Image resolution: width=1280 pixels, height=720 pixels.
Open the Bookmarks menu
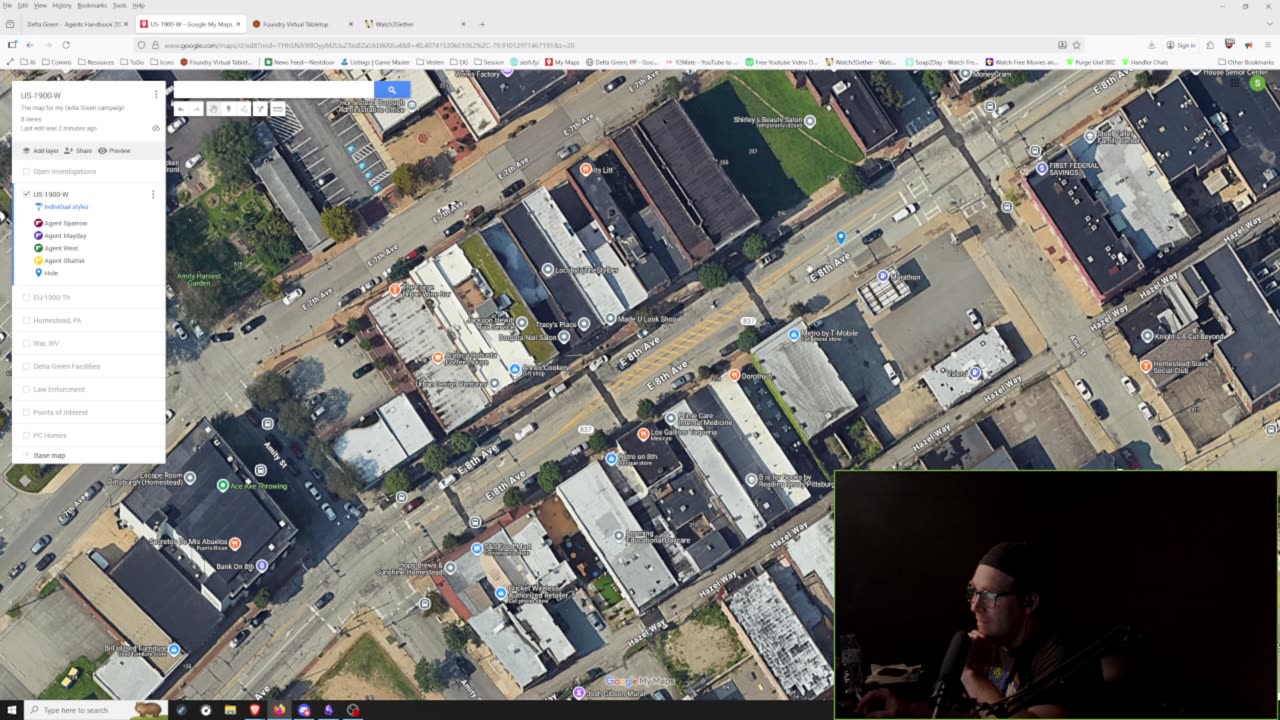coord(92,5)
